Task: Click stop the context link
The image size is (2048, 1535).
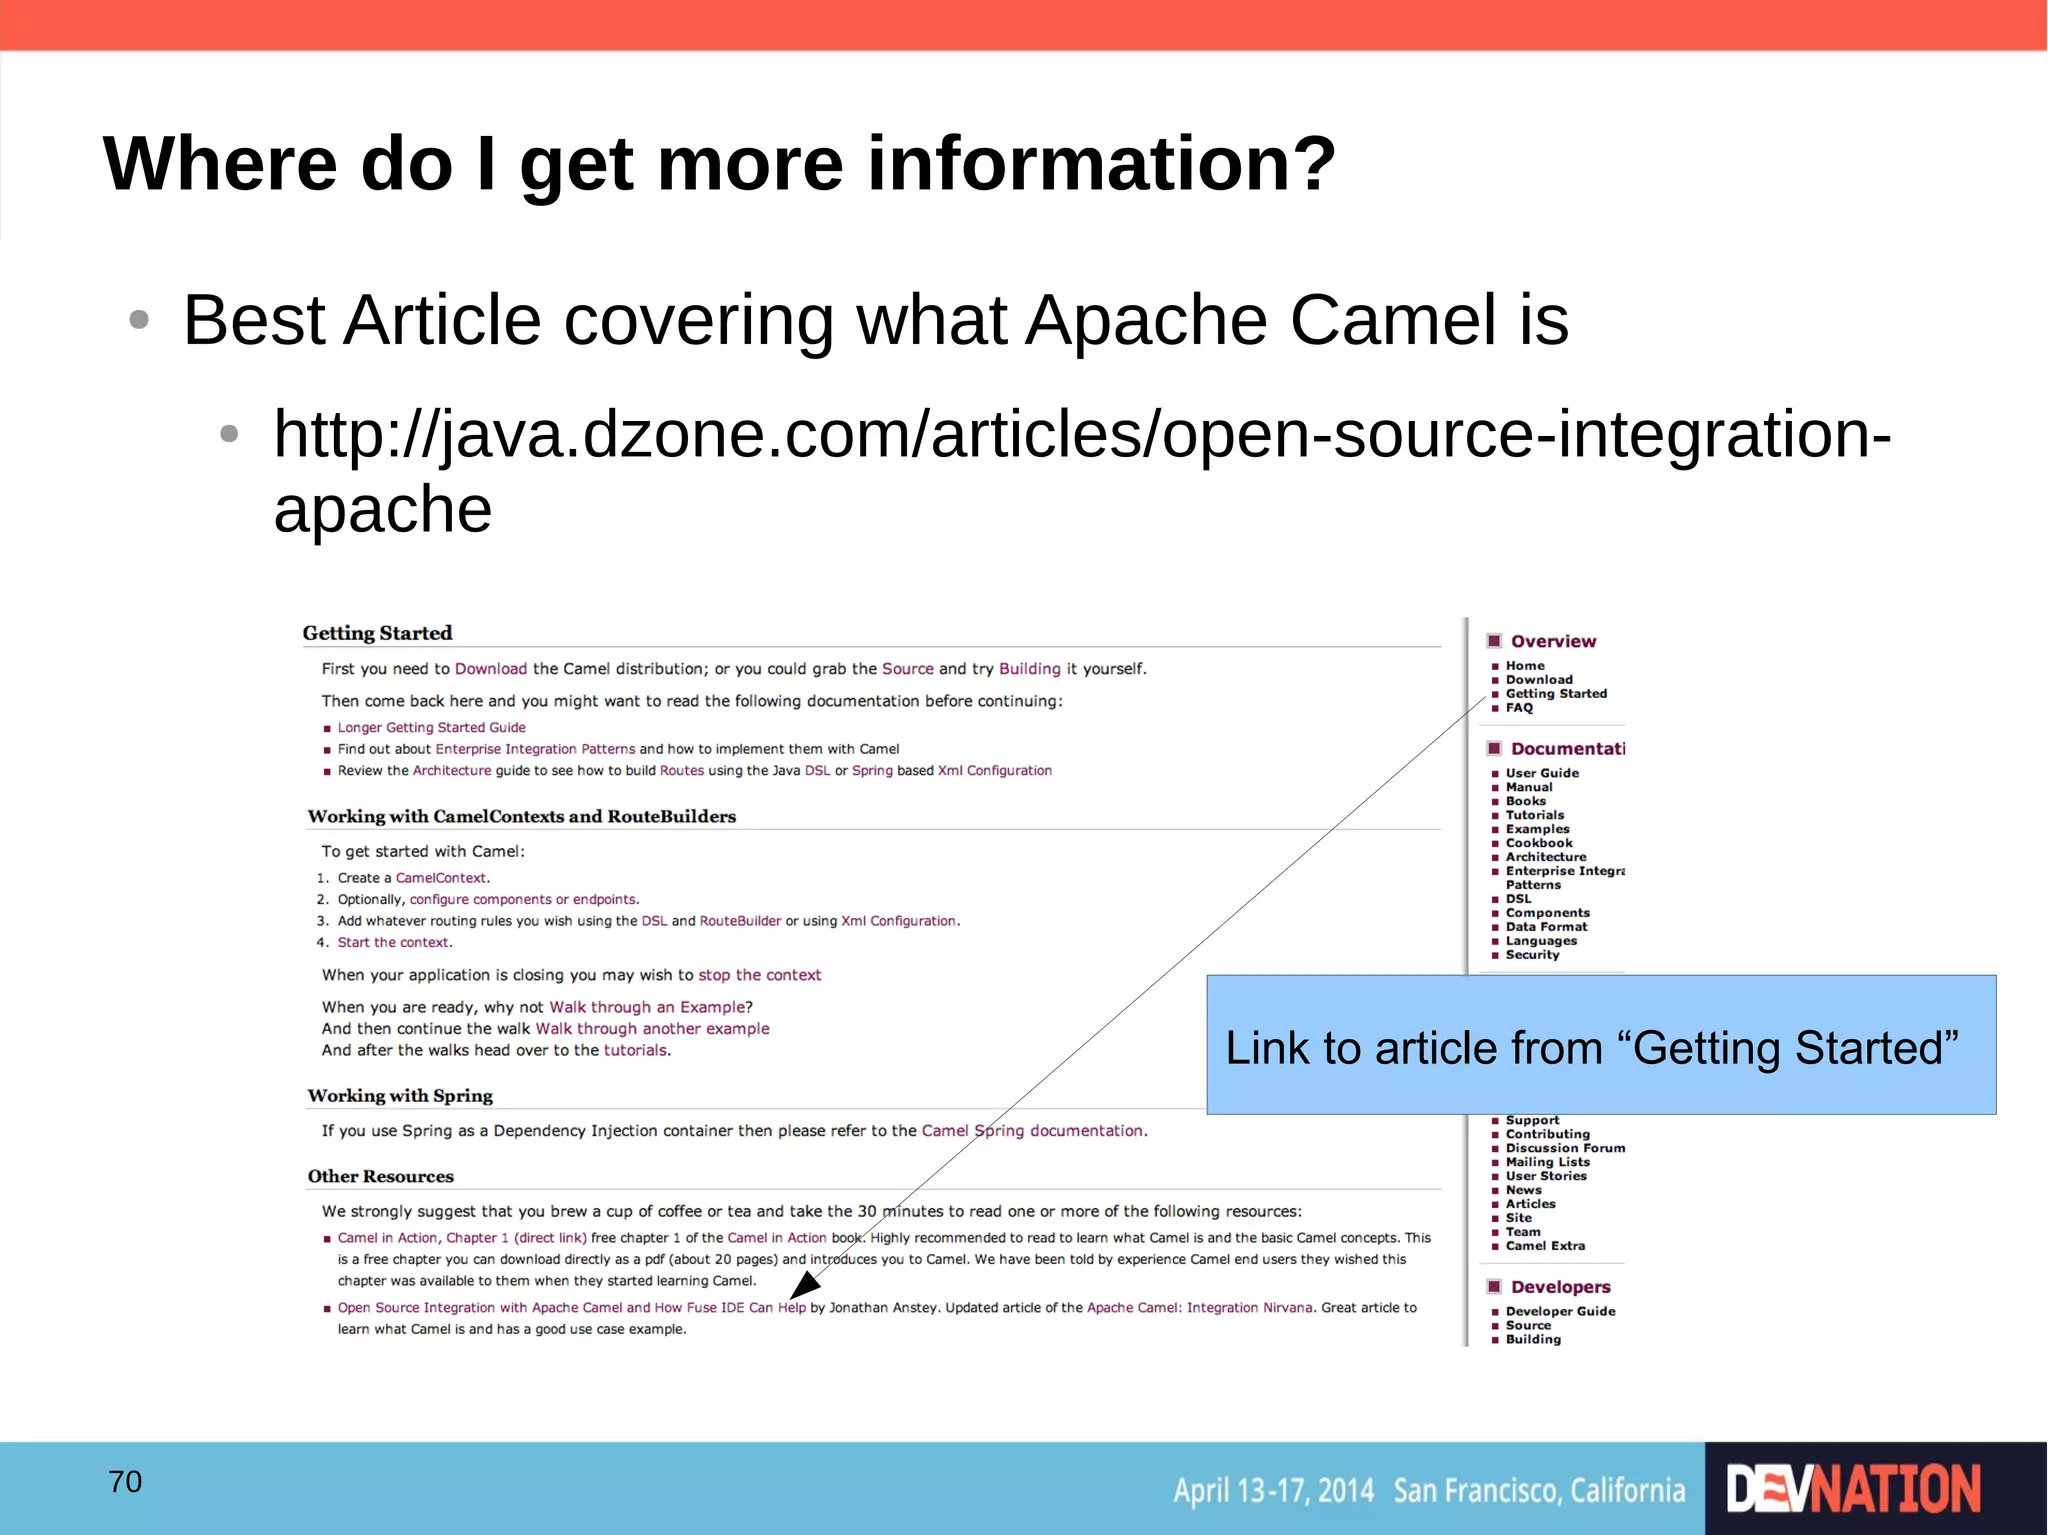Action: coord(759,975)
